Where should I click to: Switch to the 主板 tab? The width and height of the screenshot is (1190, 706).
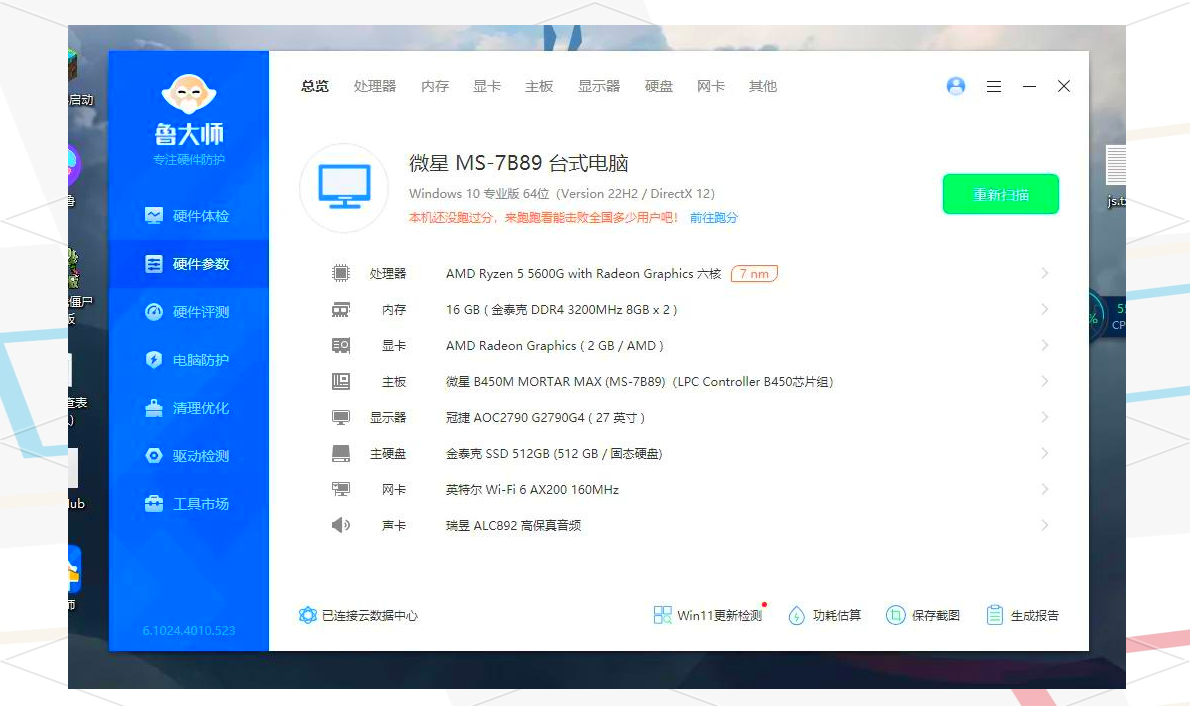click(539, 87)
